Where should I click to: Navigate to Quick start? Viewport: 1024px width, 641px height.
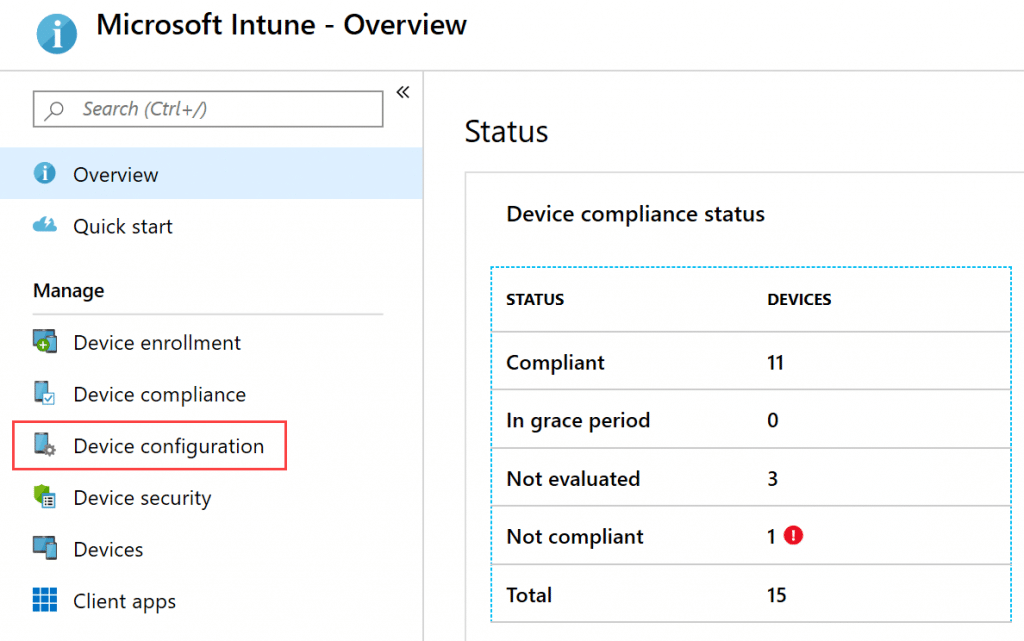[x=123, y=226]
